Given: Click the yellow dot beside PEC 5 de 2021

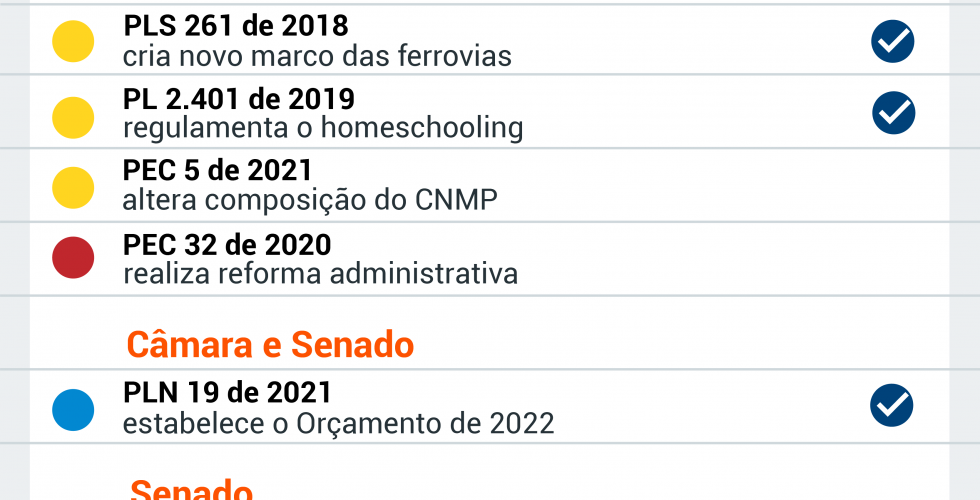Looking at the screenshot, I should pos(73,187).
